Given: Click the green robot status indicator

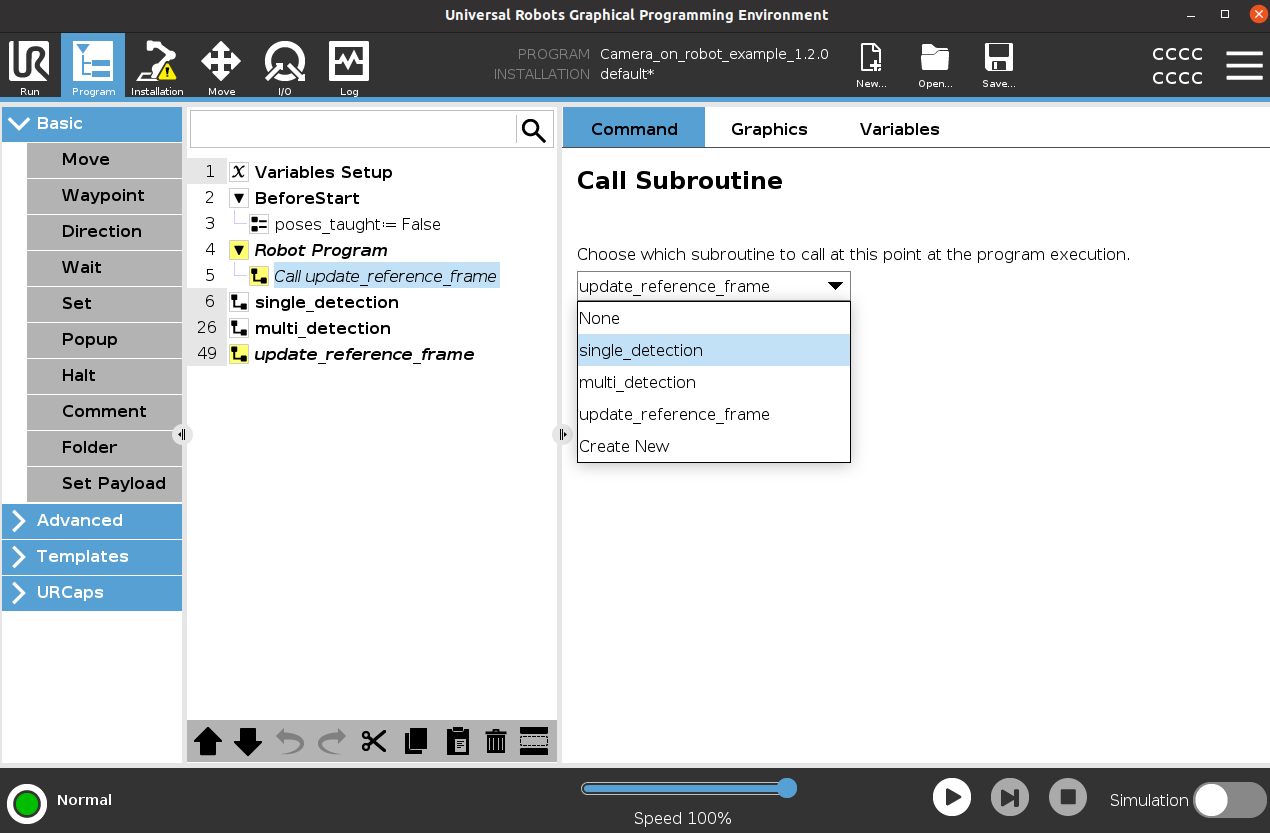Looking at the screenshot, I should point(27,803).
